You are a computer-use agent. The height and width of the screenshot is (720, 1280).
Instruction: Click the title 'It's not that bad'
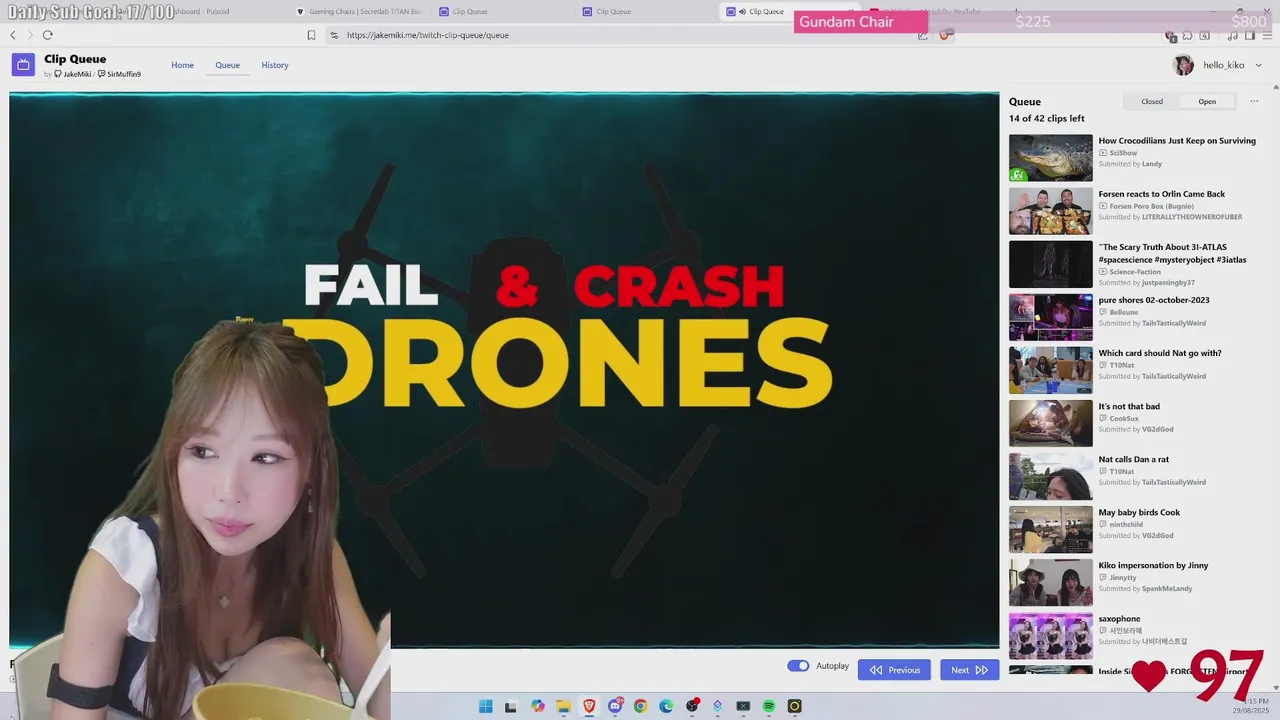click(x=1129, y=406)
